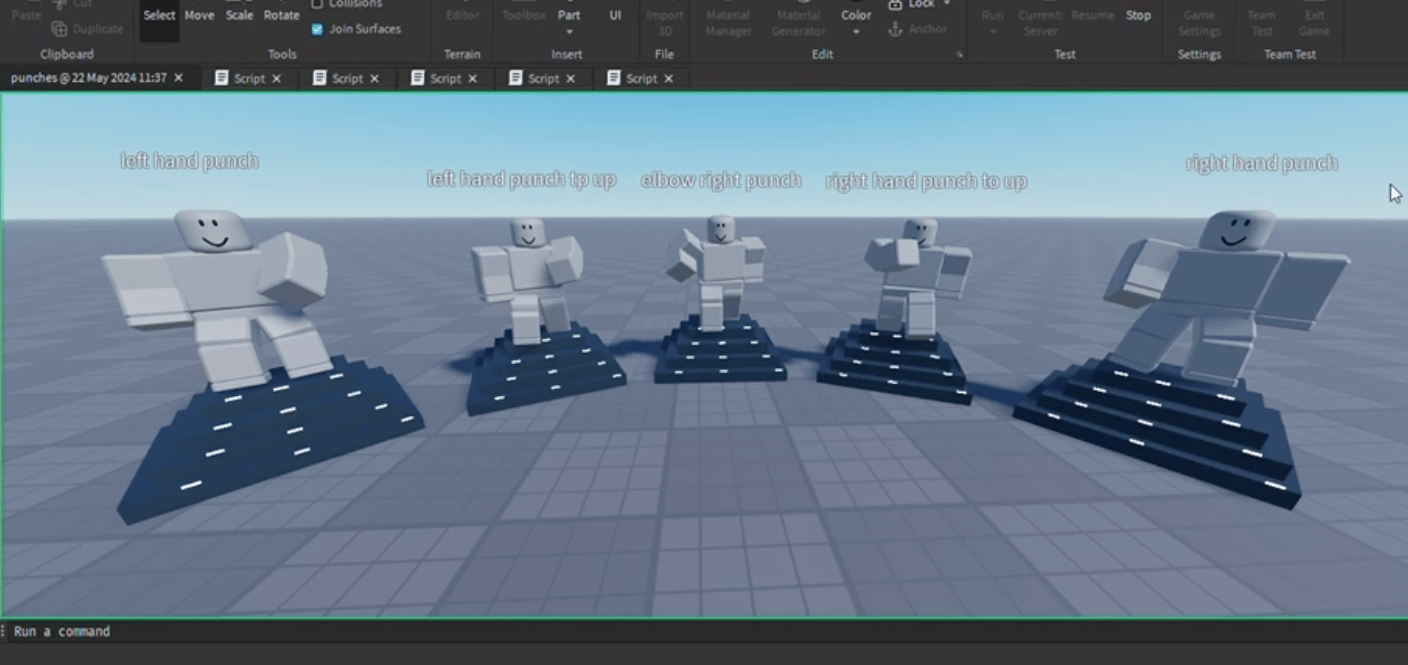Stop the running test
1408x665 pixels.
click(1138, 15)
